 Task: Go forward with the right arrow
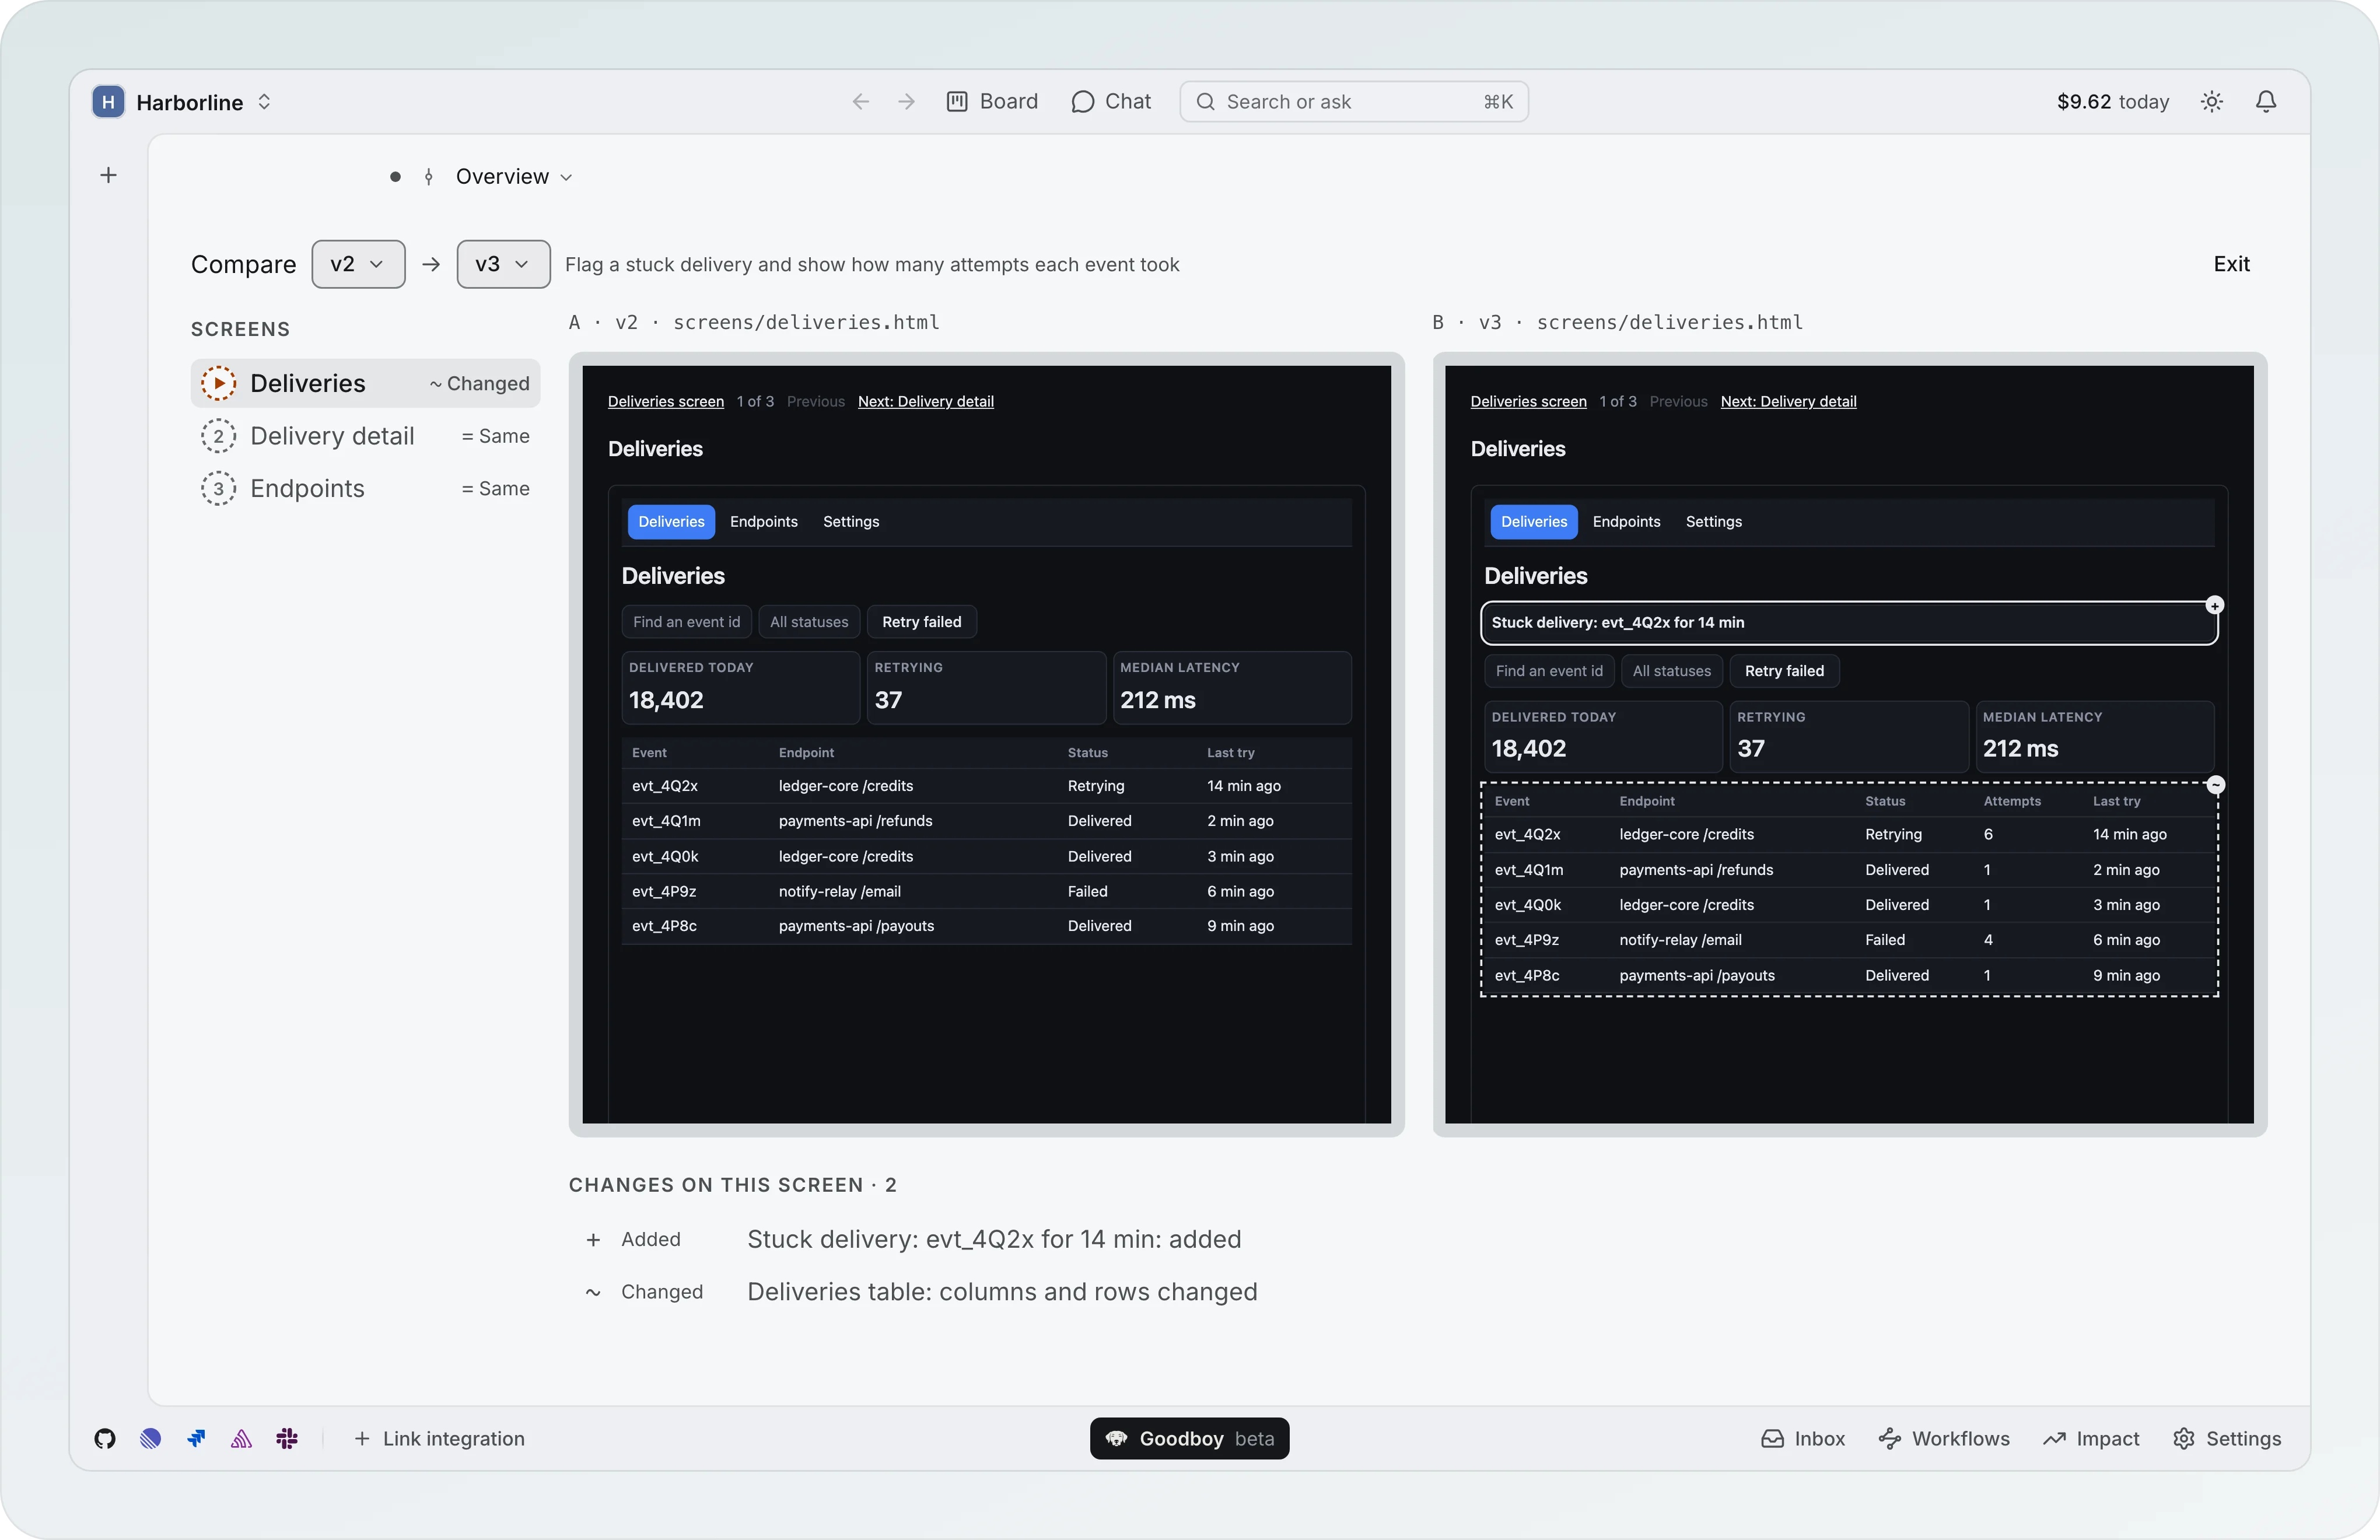906,102
